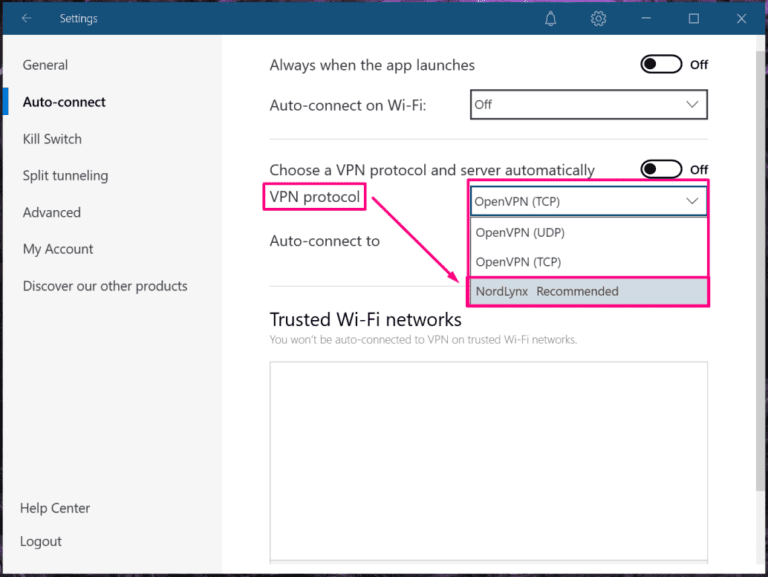The width and height of the screenshot is (768, 577).
Task: Close the Settings window
Action: [x=741, y=19]
